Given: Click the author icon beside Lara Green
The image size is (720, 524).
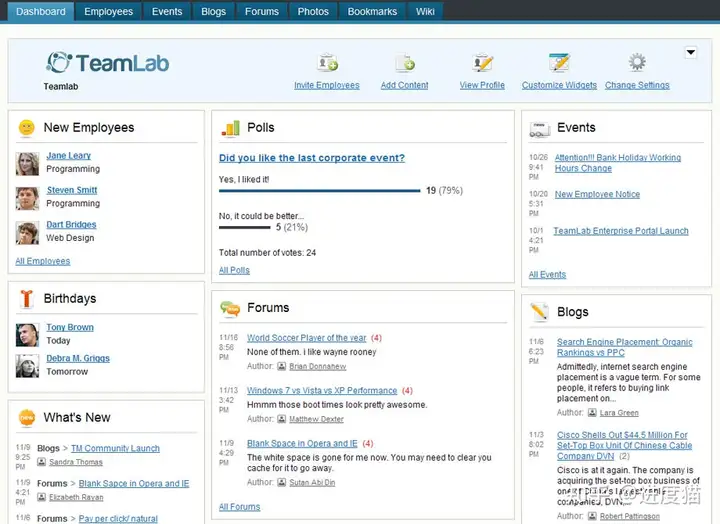Looking at the screenshot, I should [x=592, y=412].
